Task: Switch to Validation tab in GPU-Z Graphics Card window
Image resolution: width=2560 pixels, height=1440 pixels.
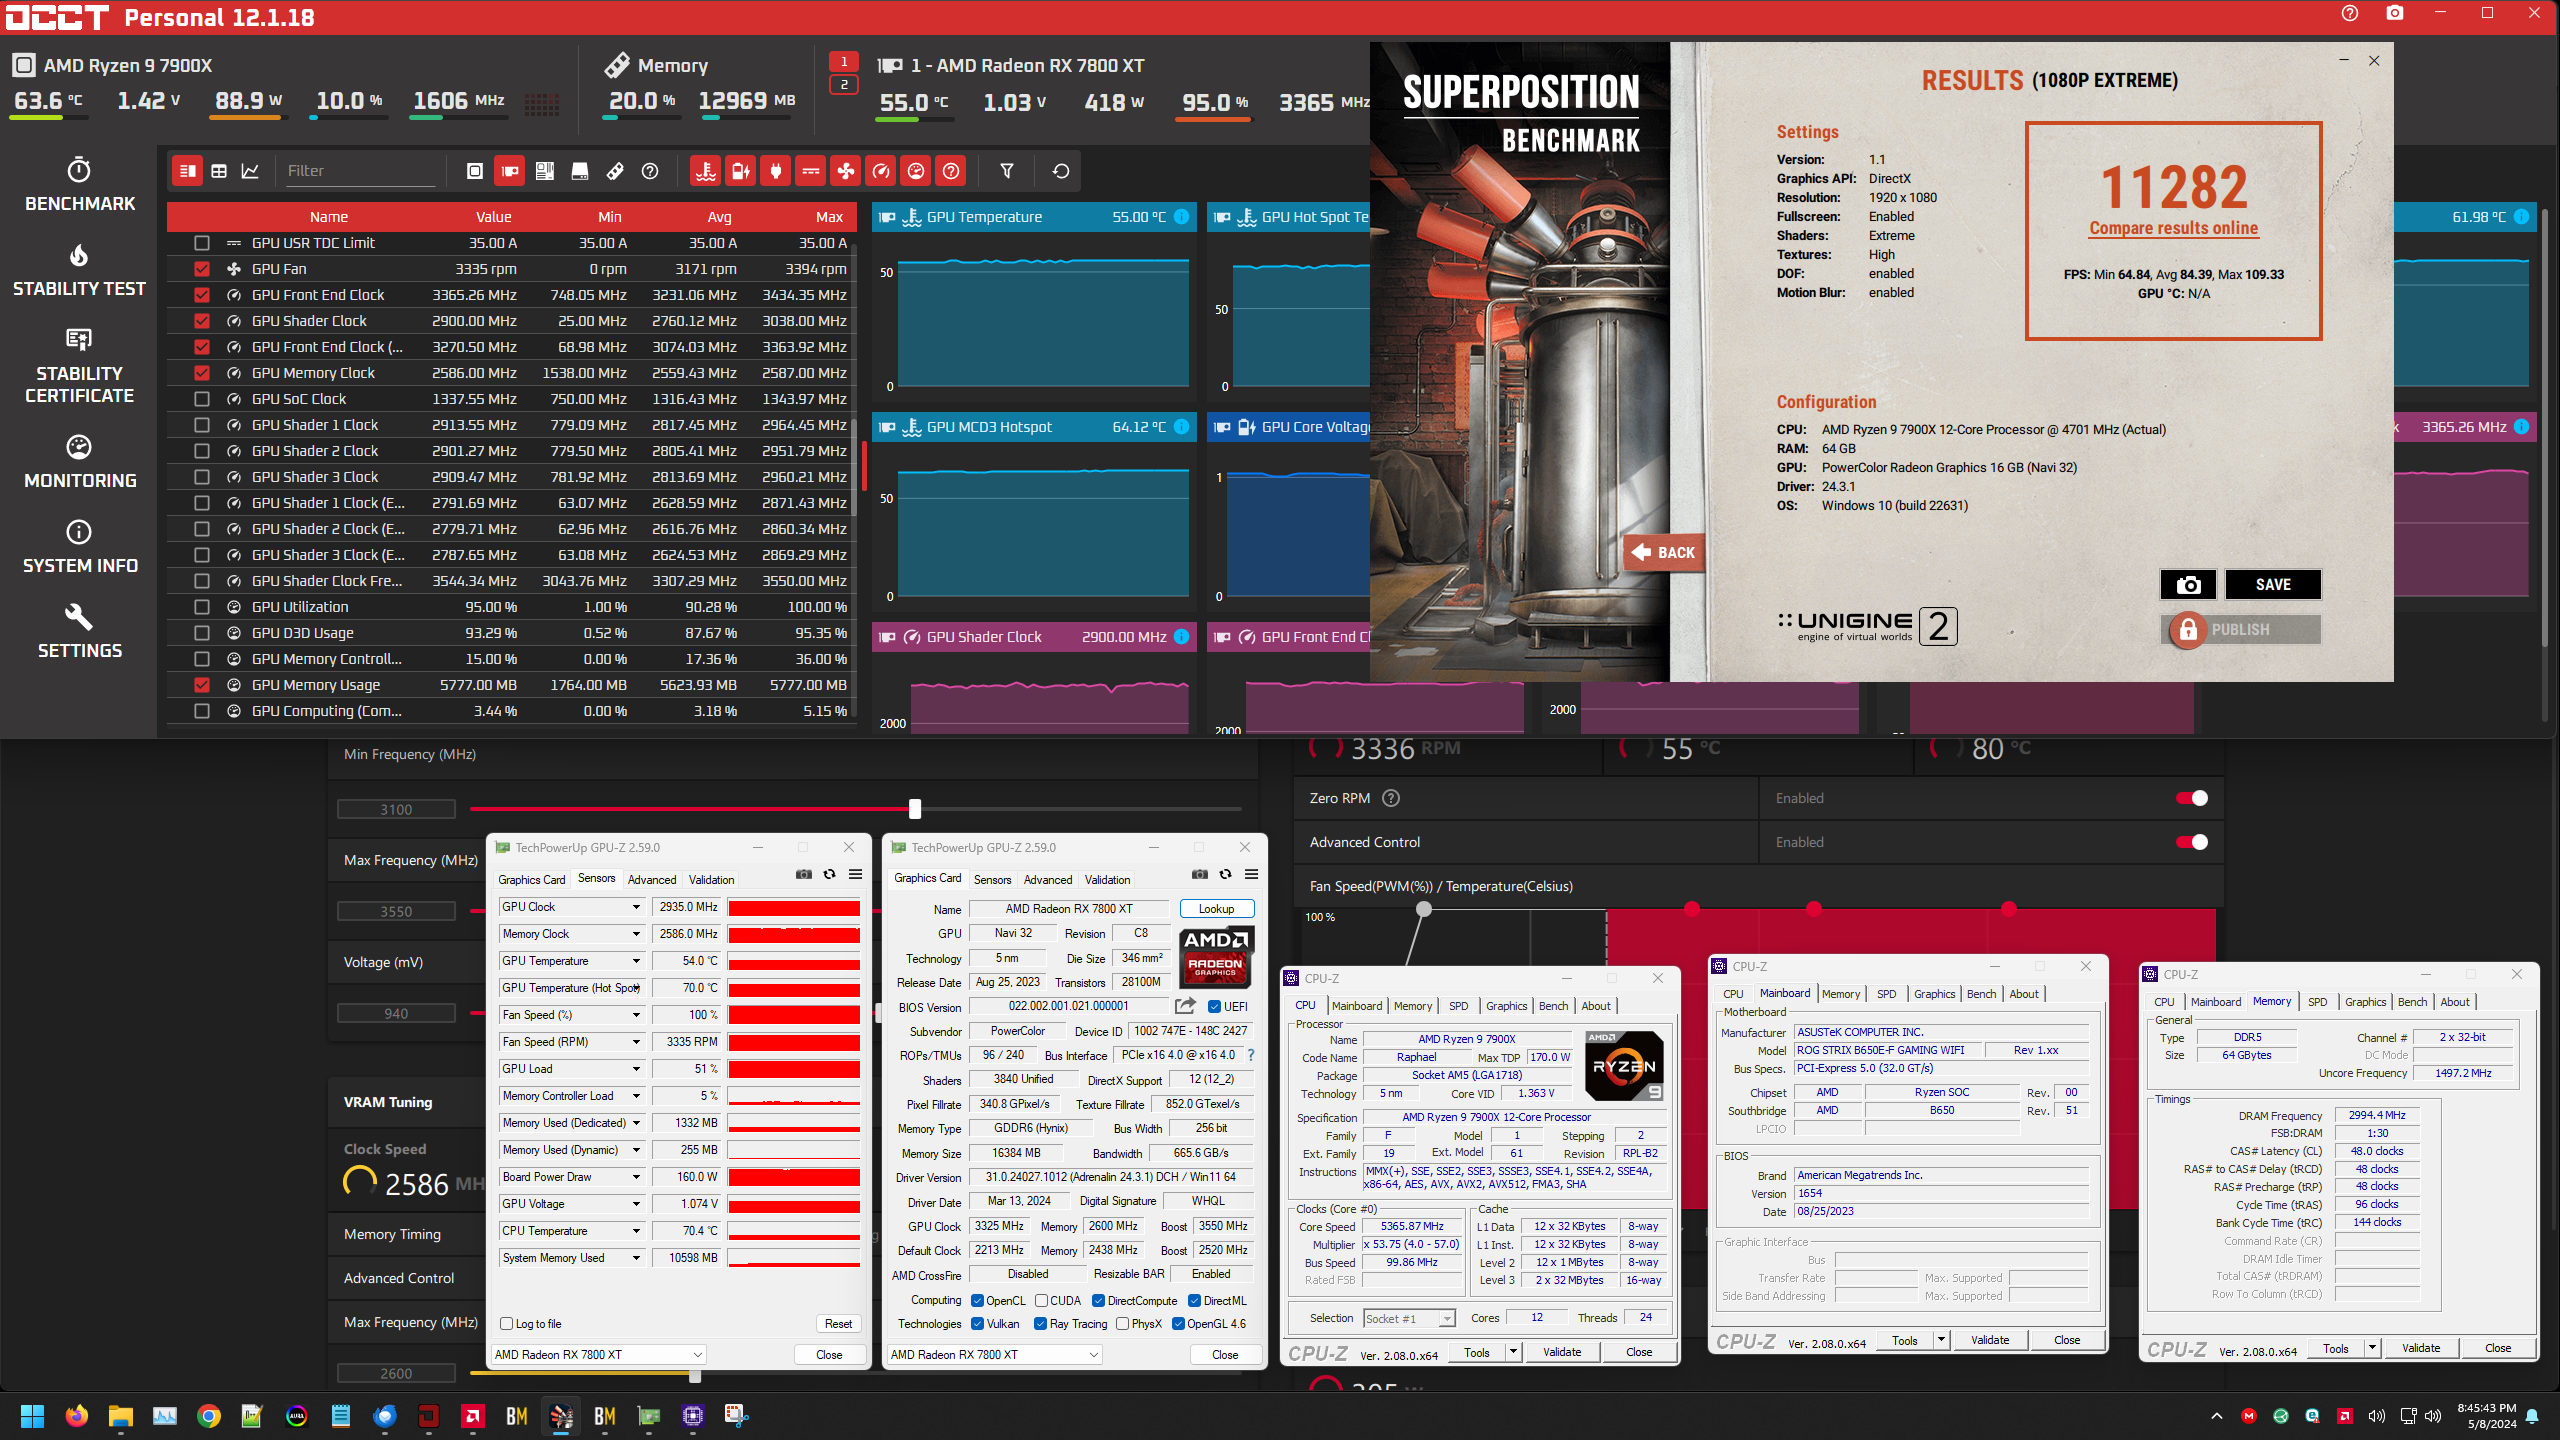Action: coord(1107,880)
